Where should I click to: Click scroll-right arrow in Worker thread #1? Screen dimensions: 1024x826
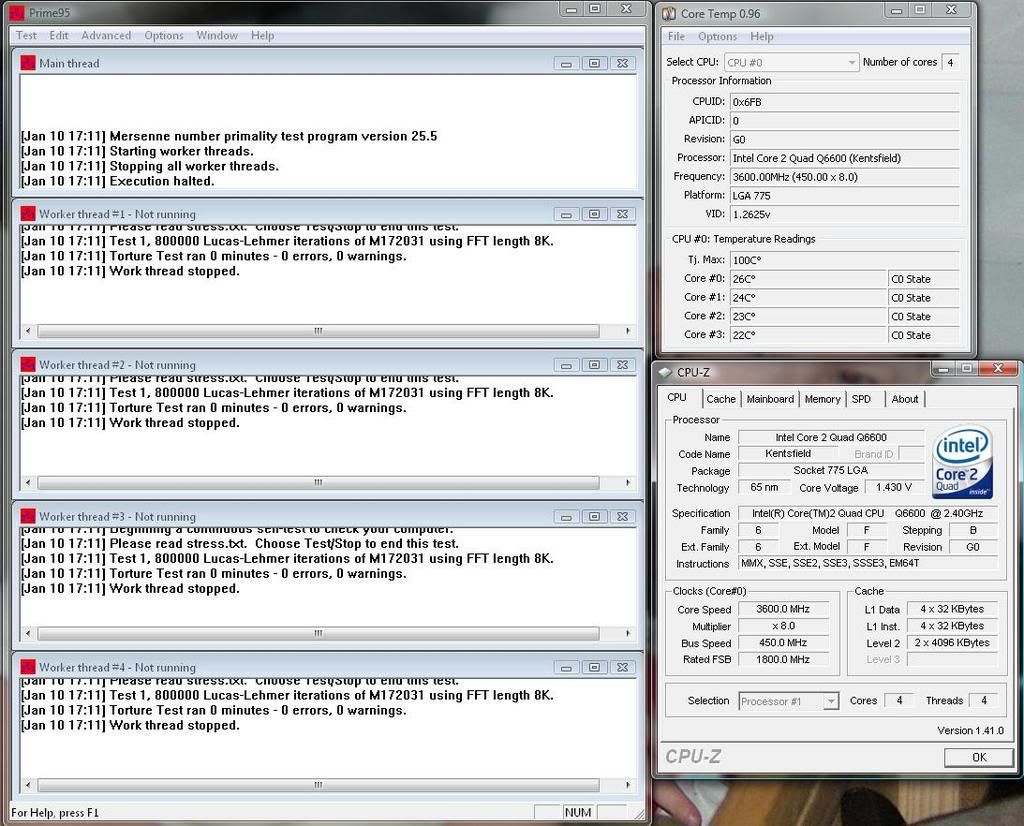point(628,331)
